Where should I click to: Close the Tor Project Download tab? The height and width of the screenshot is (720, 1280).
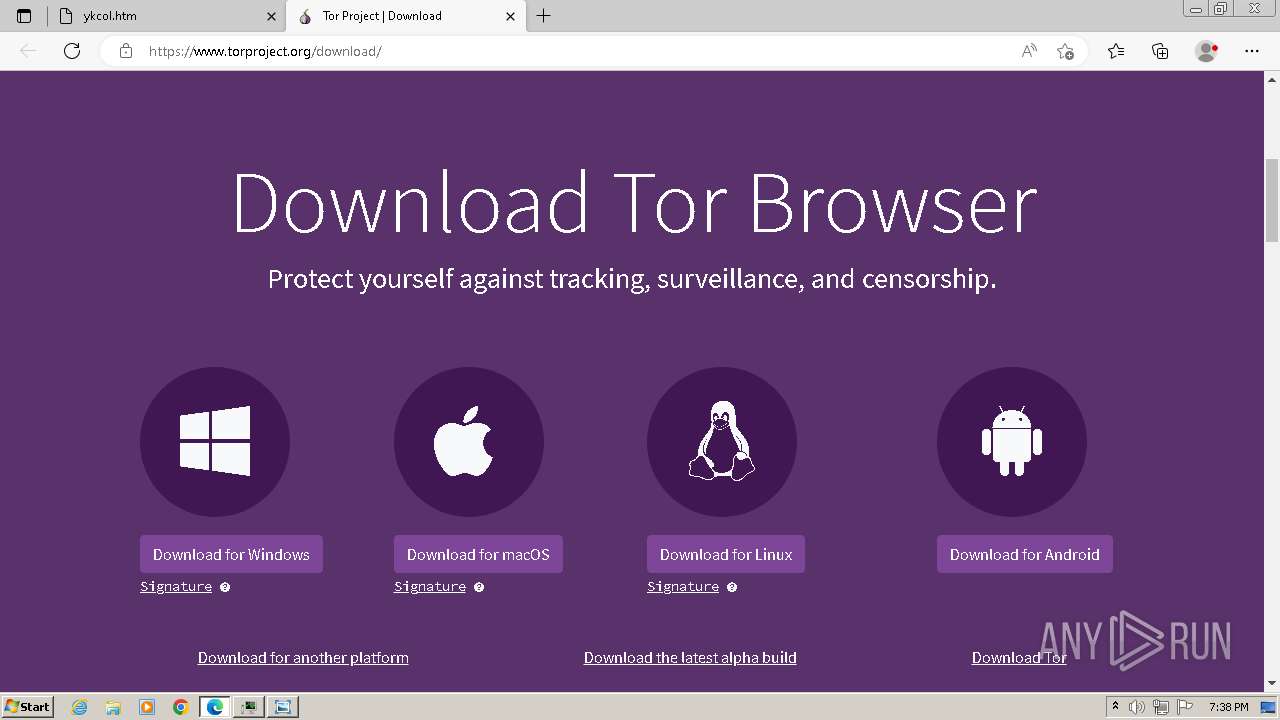click(x=510, y=16)
